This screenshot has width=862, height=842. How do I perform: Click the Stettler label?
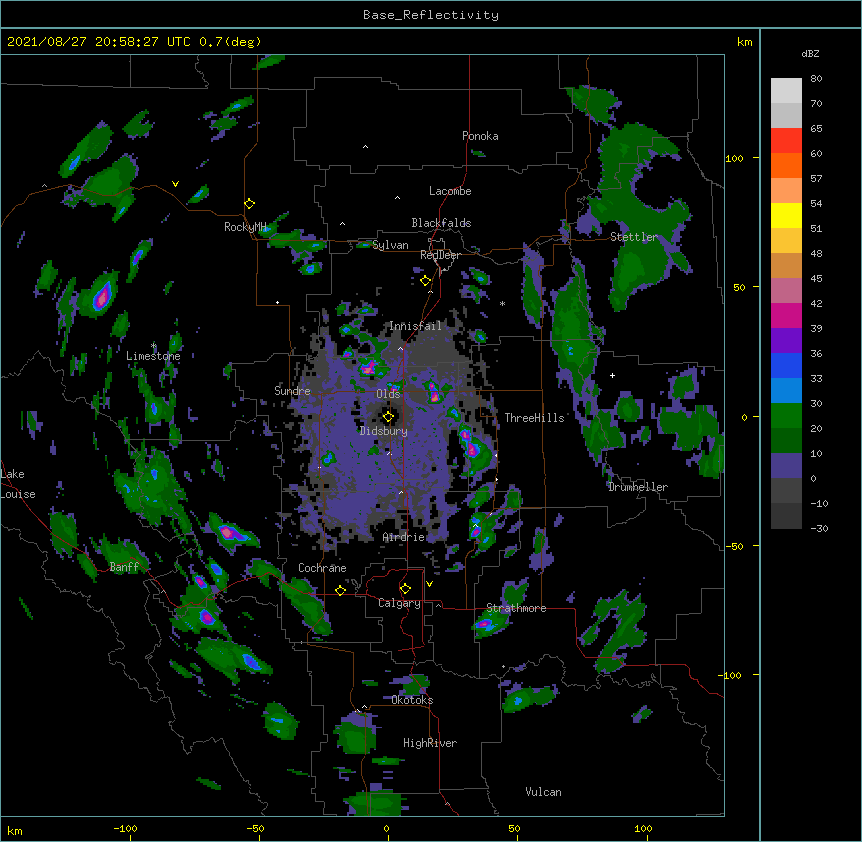634,237
